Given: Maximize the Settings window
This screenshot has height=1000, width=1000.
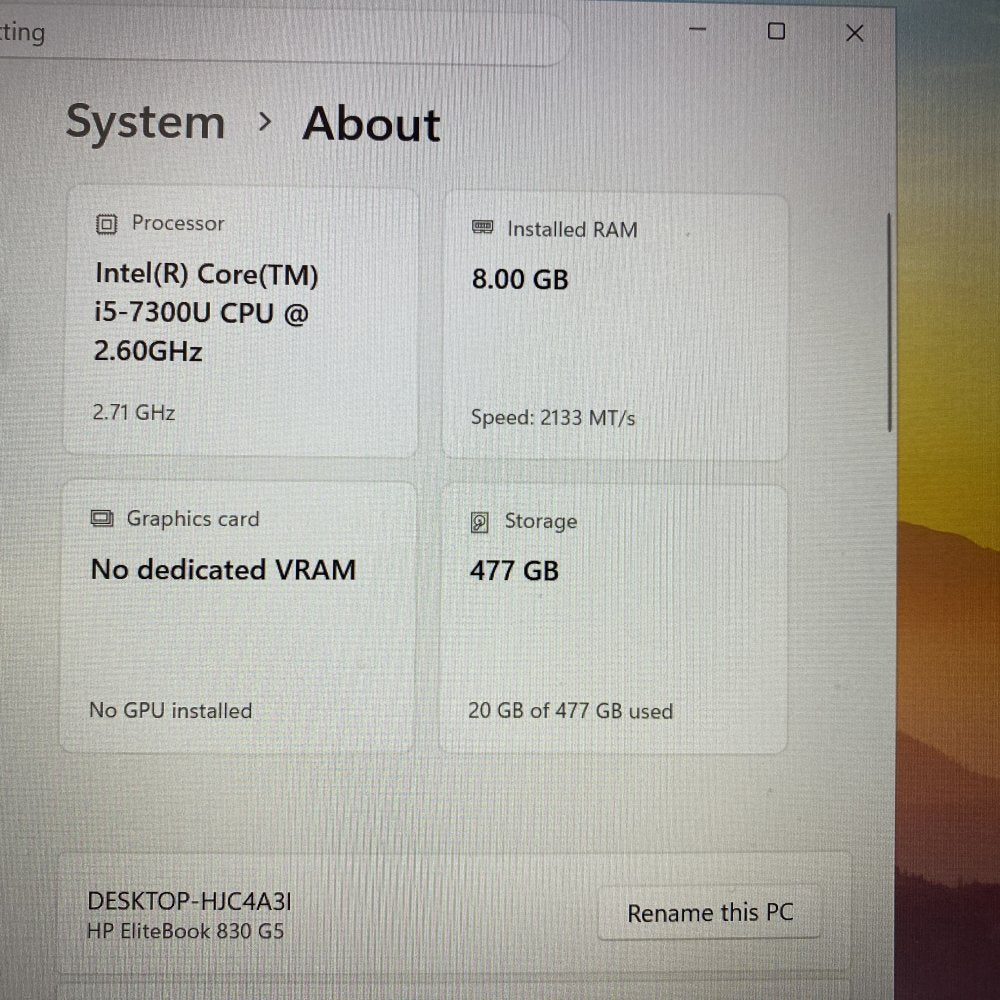Looking at the screenshot, I should [776, 31].
